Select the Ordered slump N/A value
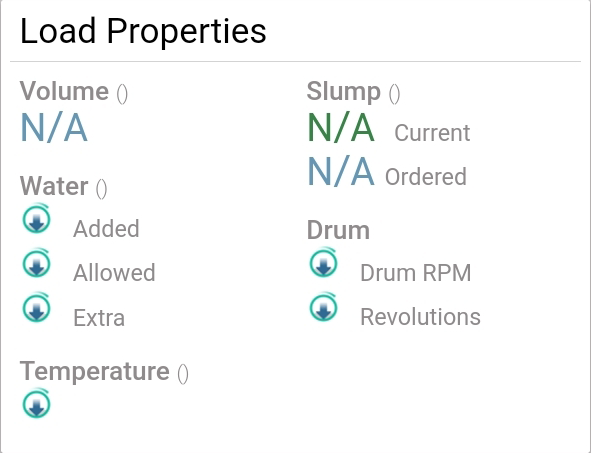The width and height of the screenshot is (591, 453). (x=341, y=172)
